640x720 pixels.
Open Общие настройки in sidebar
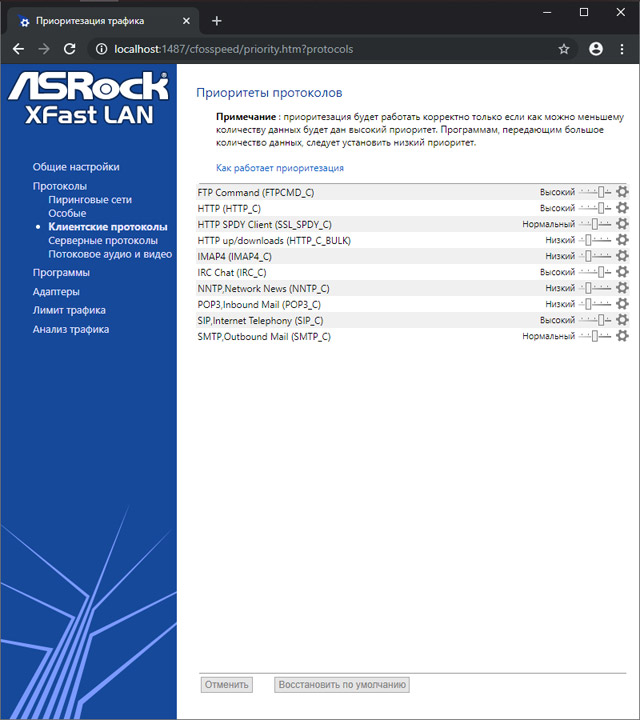coord(76,167)
